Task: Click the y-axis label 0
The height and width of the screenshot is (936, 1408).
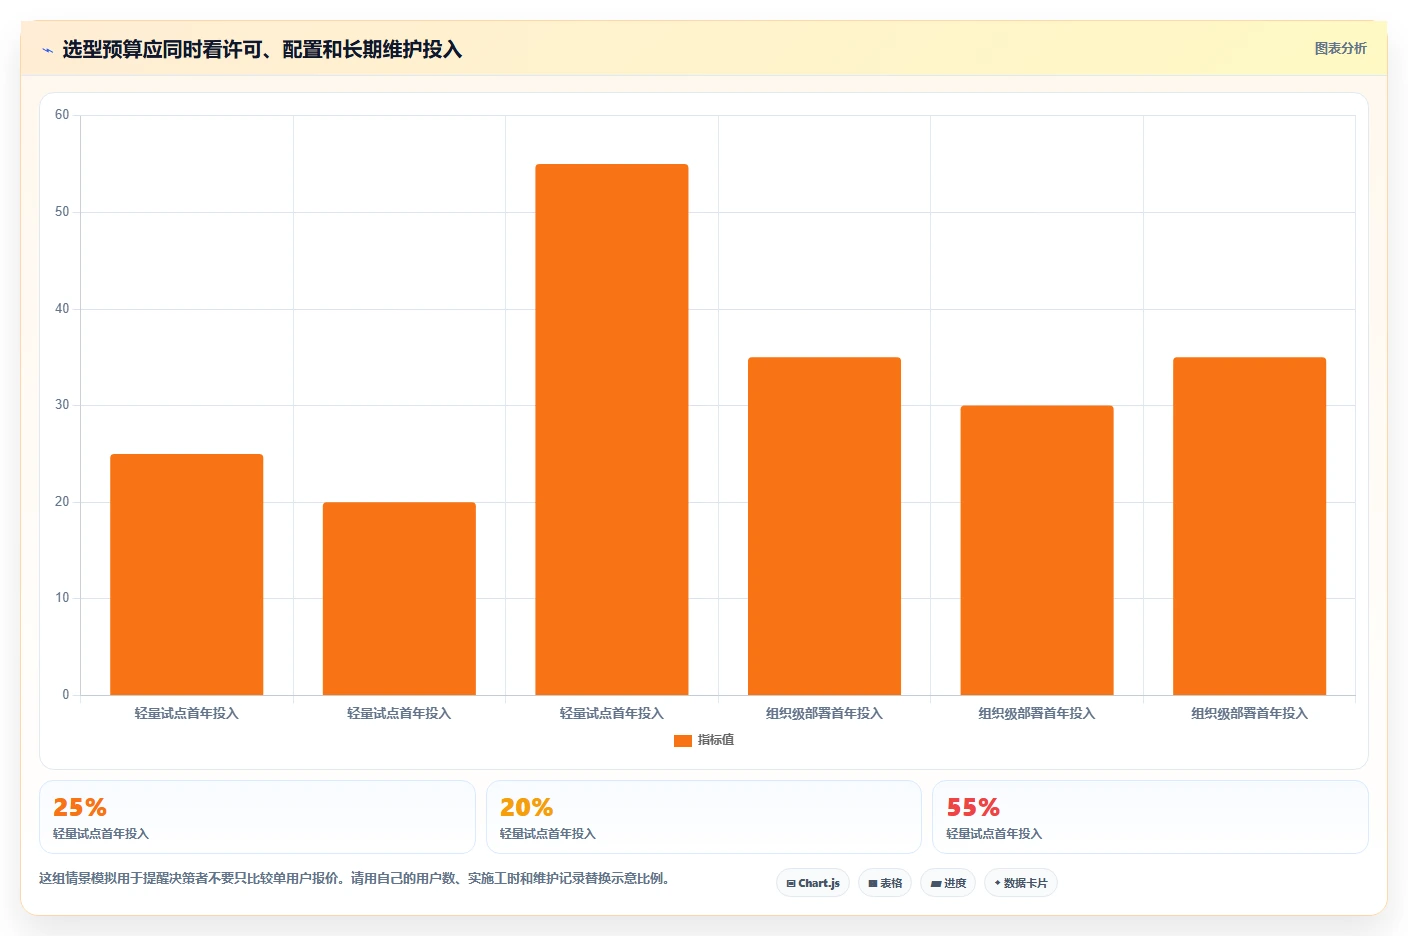Action: pos(66,695)
